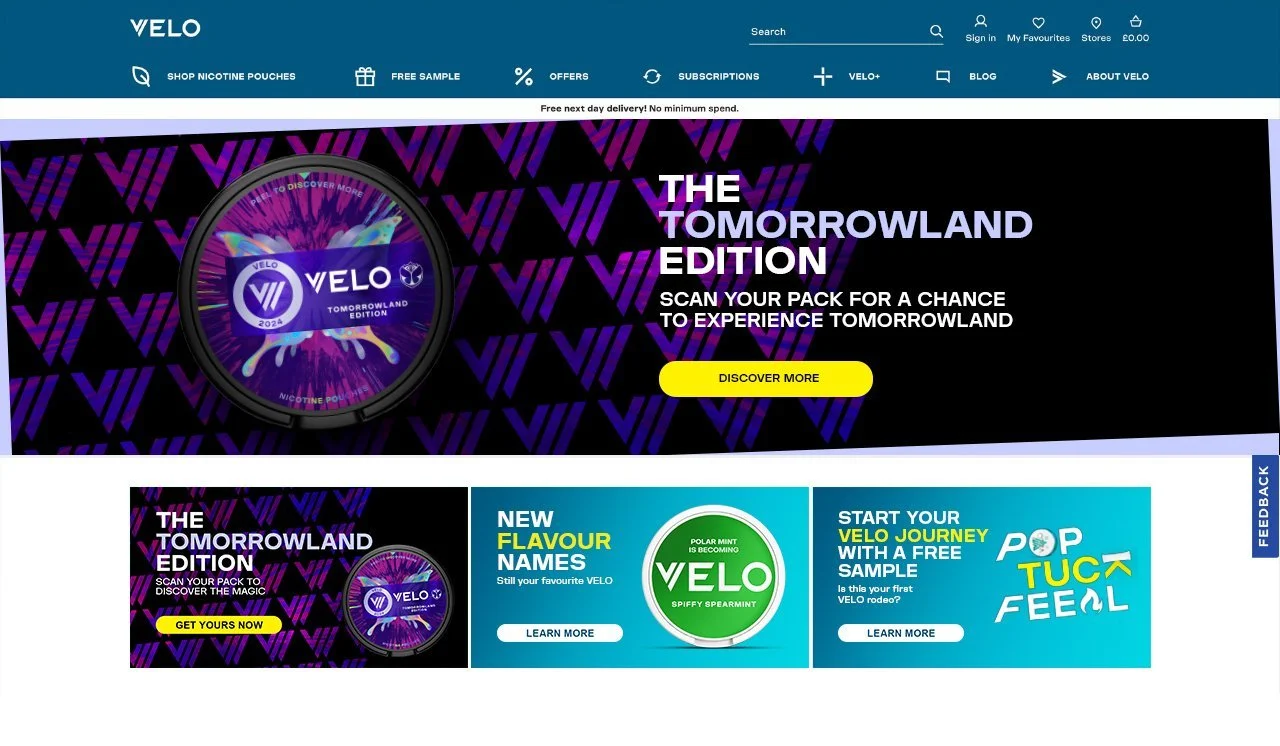Go to the VELO home logo
Viewport: 1280px width, 746px height.
click(x=165, y=28)
